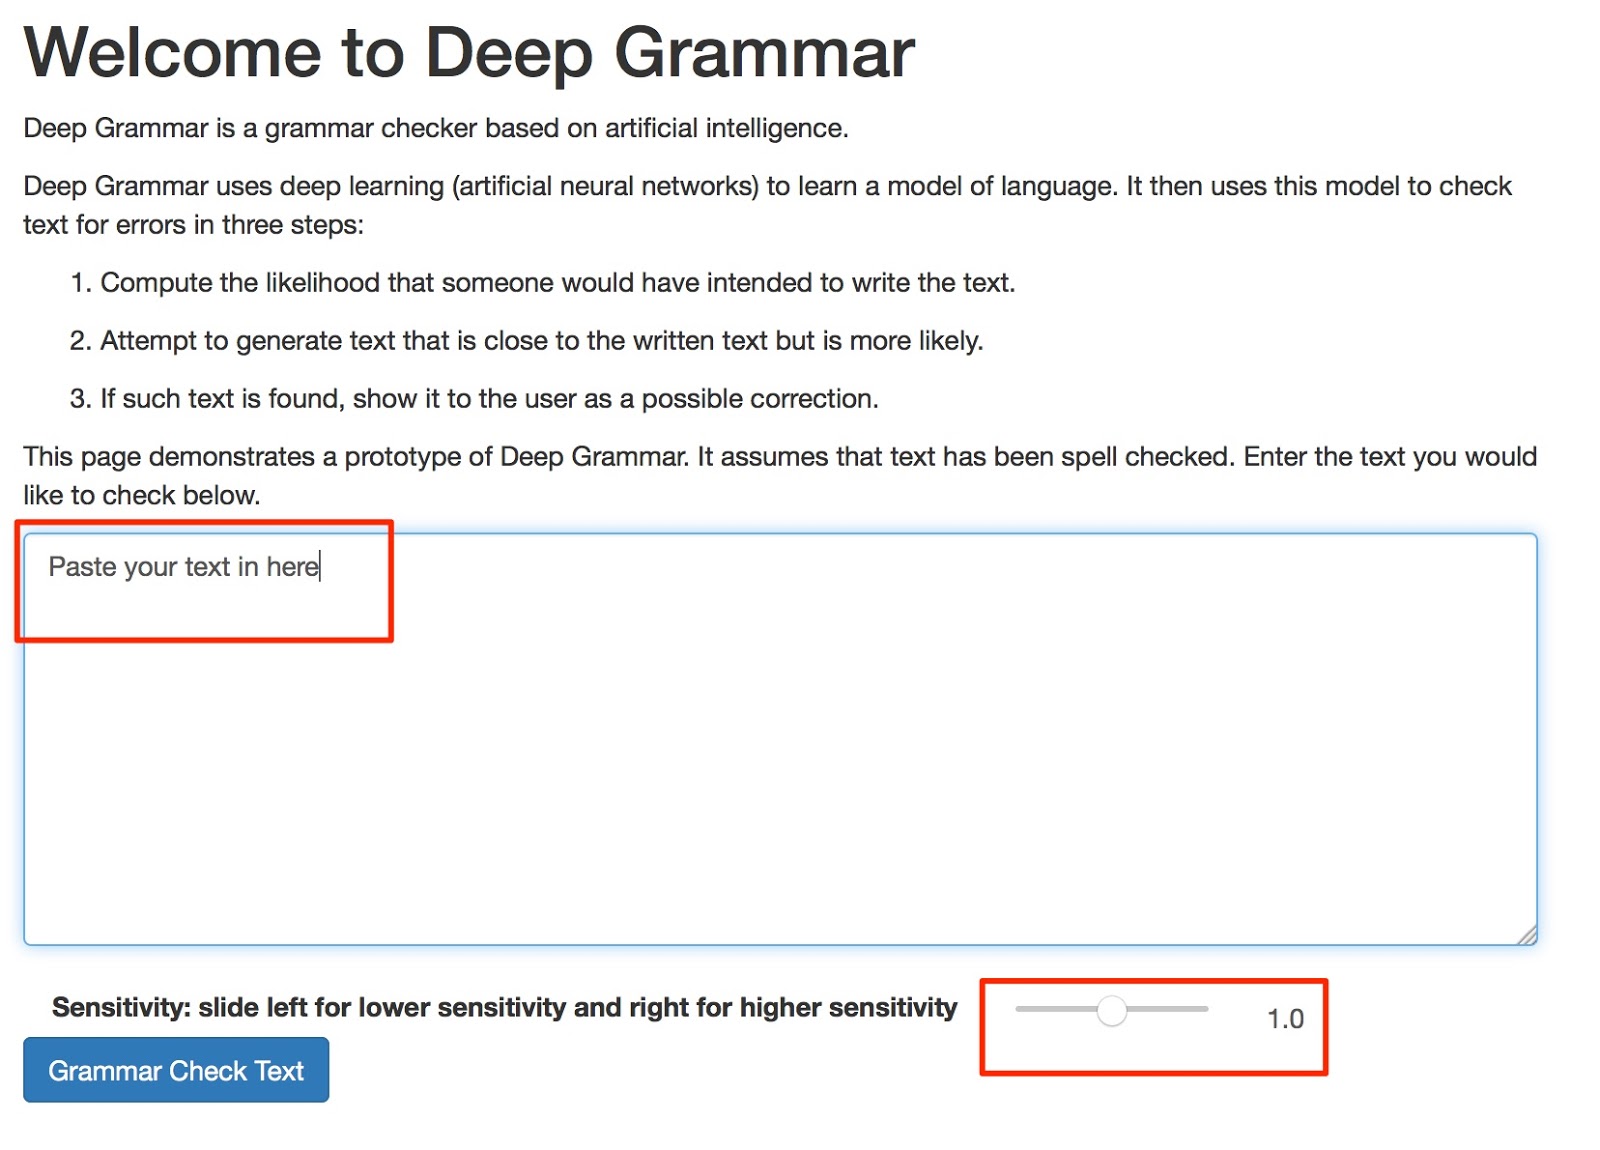This screenshot has width=1600, height=1150.
Task: Click the 'Paste your text in here' text
Action: pyautogui.click(x=184, y=567)
